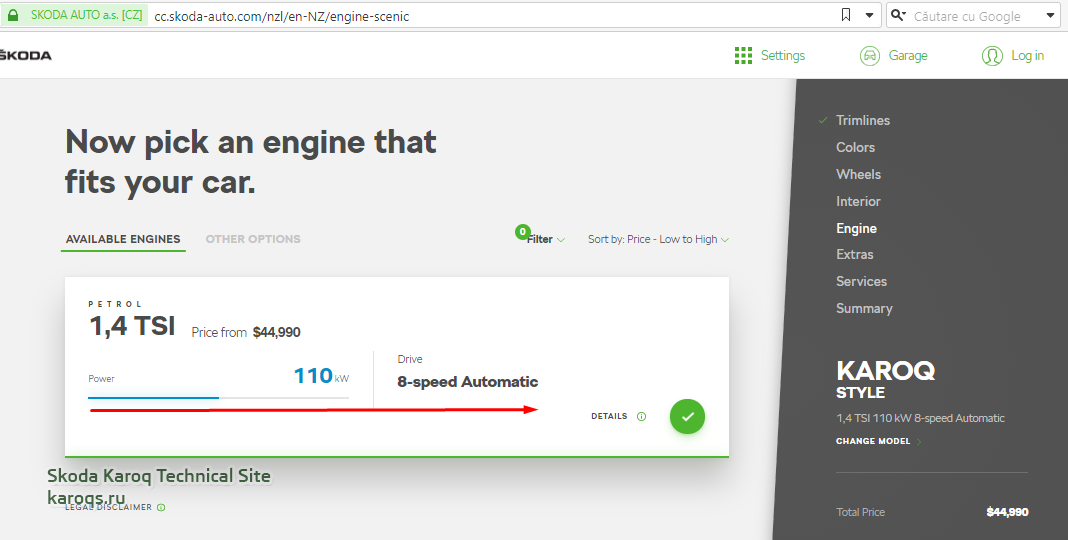Screen dimensions: 1068x540
Task: Click the 8-speed Automatic drive text
Action: (x=467, y=382)
